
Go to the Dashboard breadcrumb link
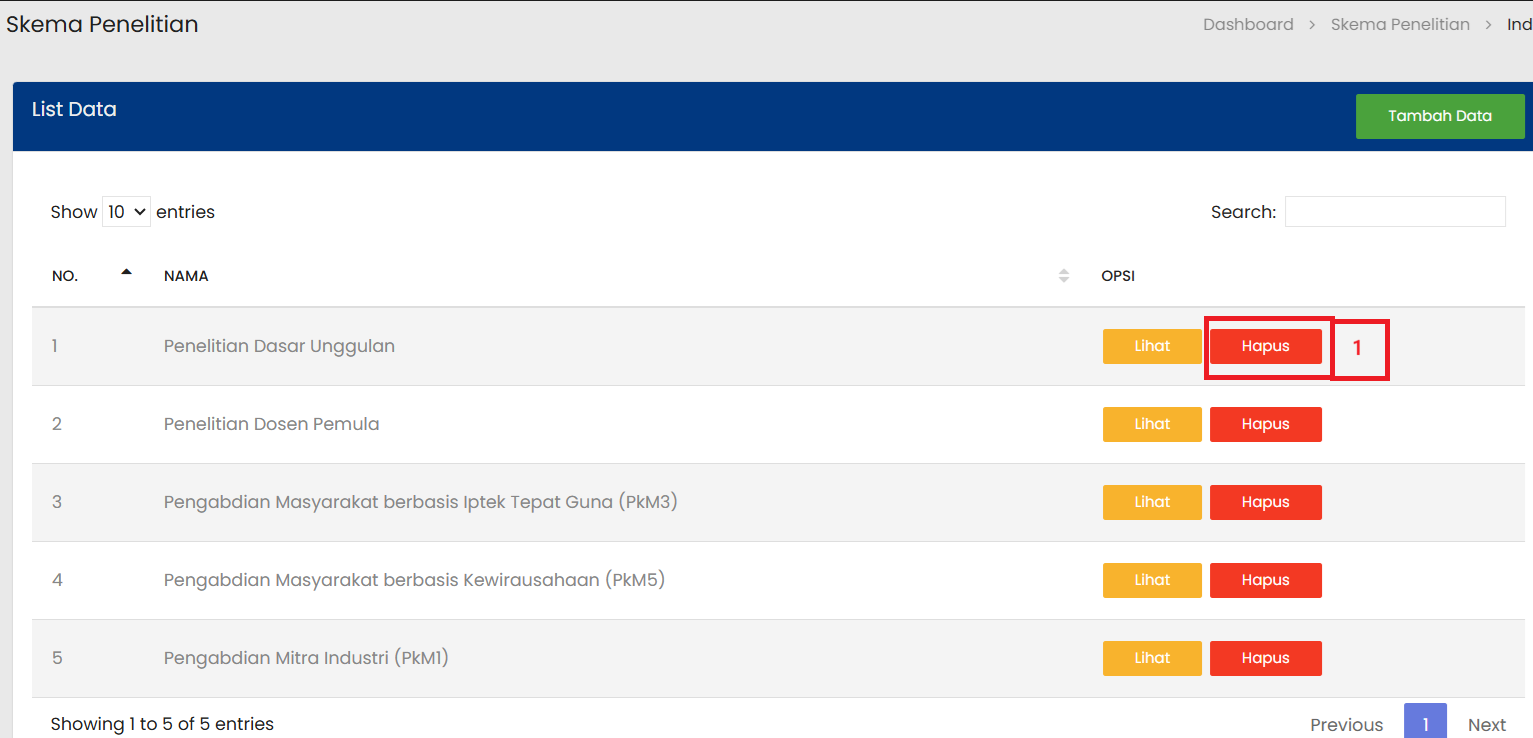click(x=1248, y=25)
